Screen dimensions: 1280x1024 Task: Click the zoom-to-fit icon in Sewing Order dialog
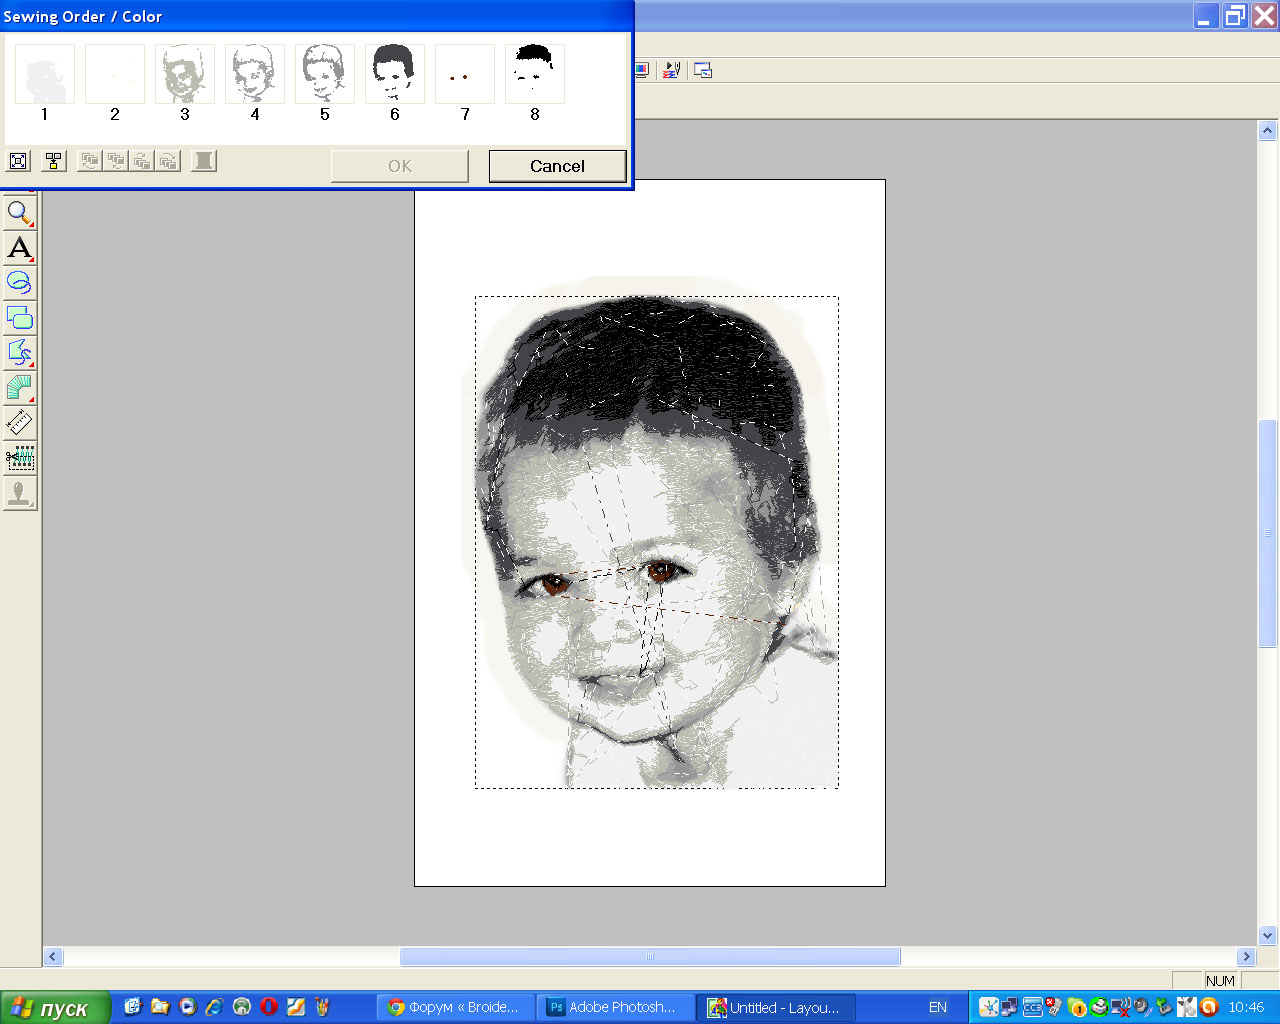(x=18, y=161)
